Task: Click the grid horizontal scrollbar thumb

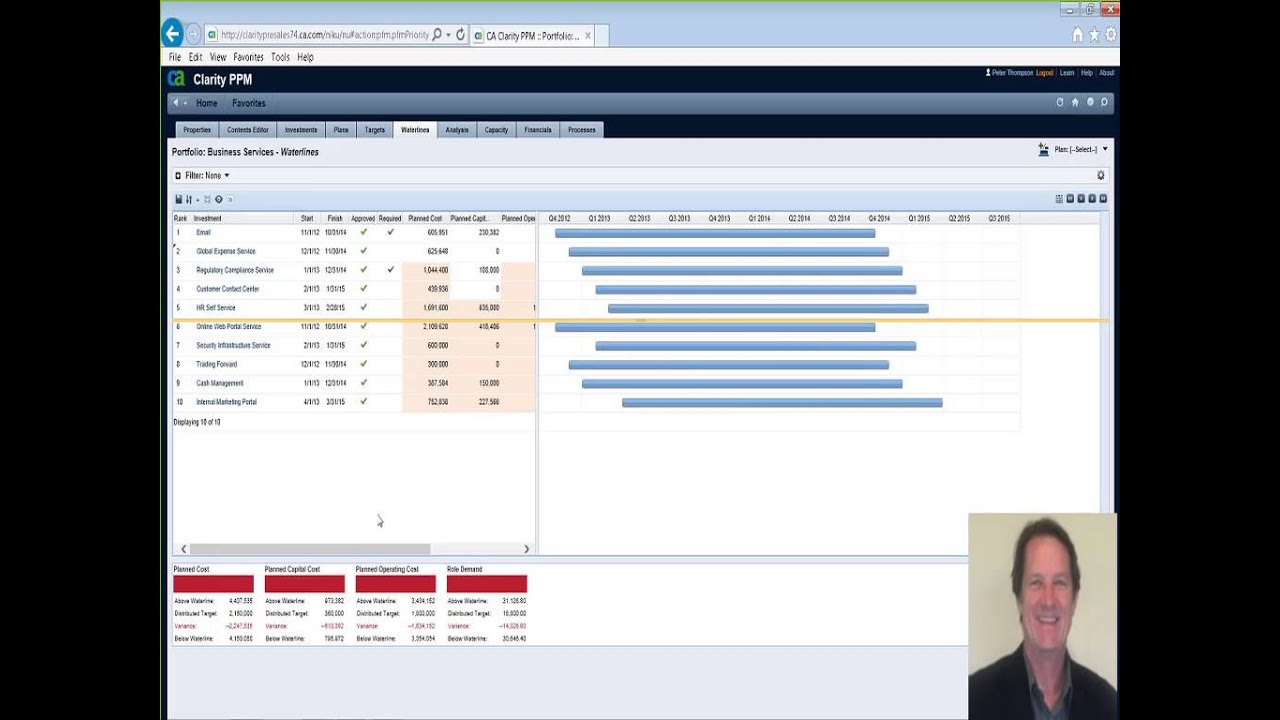Action: (x=310, y=549)
